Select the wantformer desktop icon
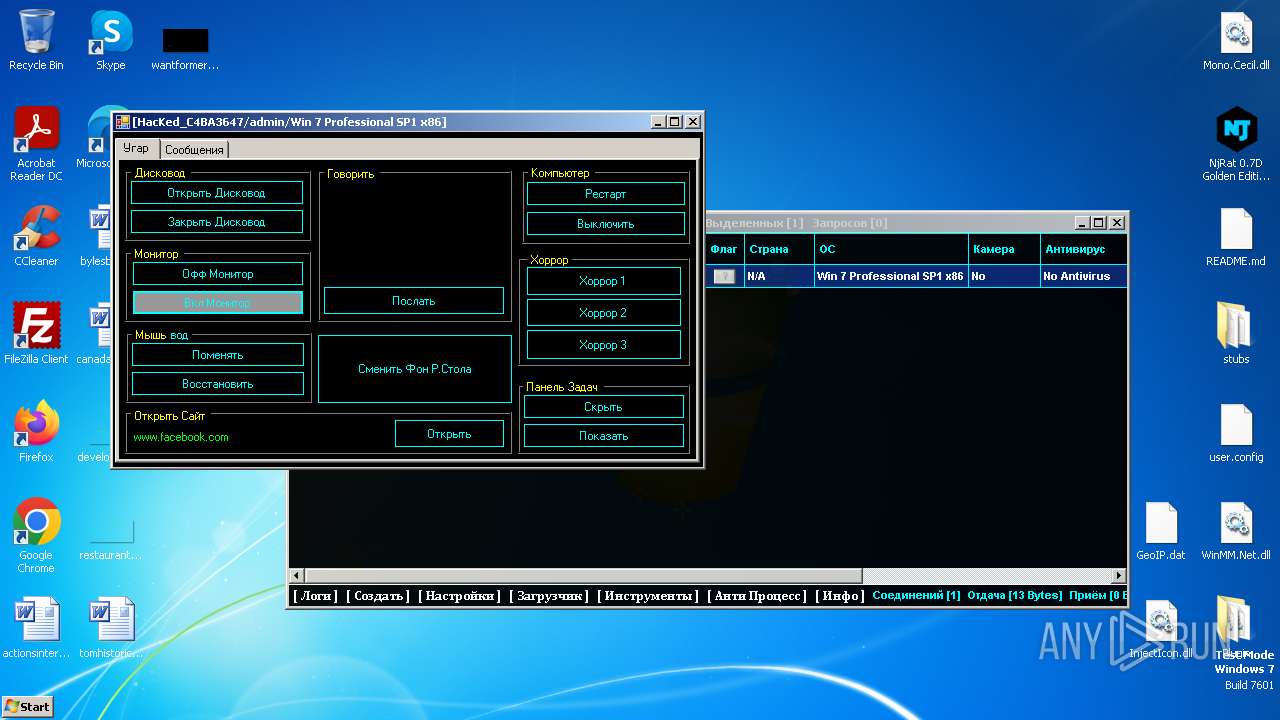Screen dimensions: 1280x720 pyautogui.click(x=185, y=47)
